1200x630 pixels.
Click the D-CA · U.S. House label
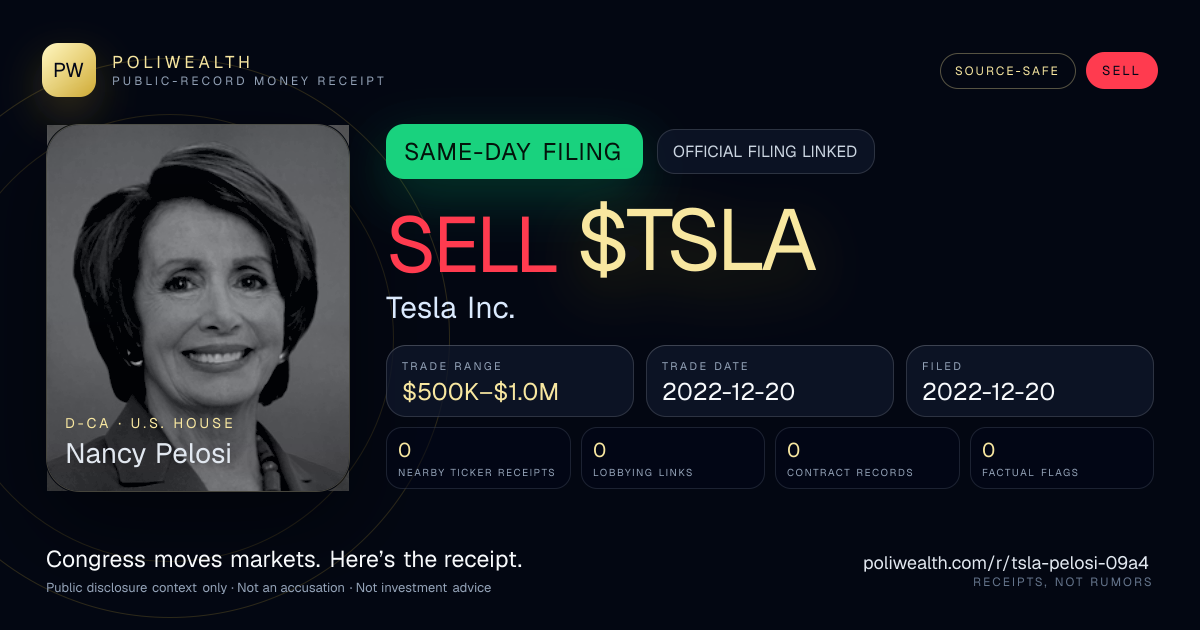[x=150, y=423]
